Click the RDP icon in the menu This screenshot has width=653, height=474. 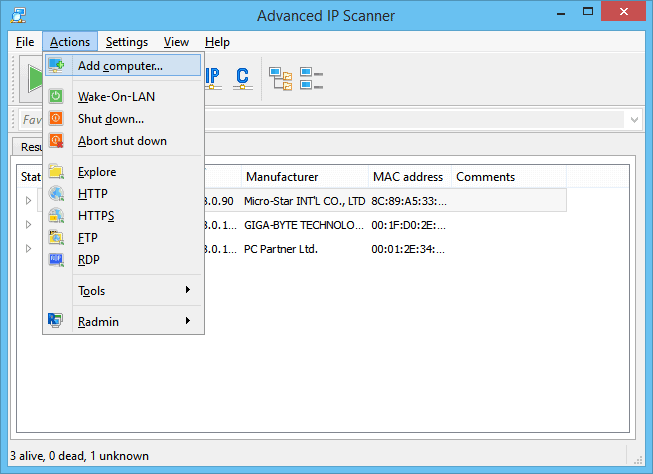click(56, 259)
